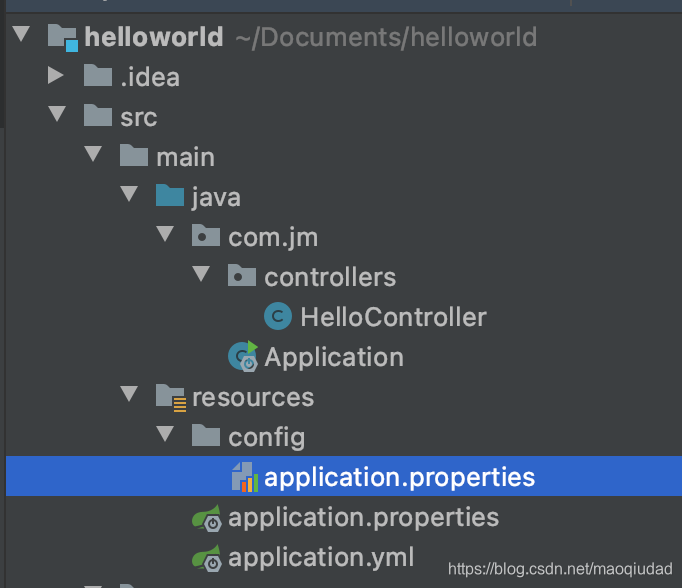Collapse the com.jm package arrow

tap(165, 234)
